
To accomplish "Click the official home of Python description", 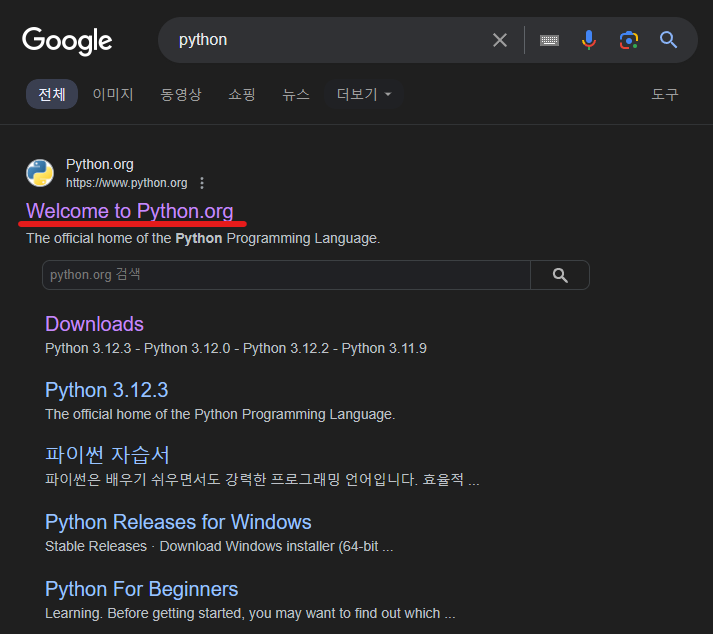I will (203, 238).
